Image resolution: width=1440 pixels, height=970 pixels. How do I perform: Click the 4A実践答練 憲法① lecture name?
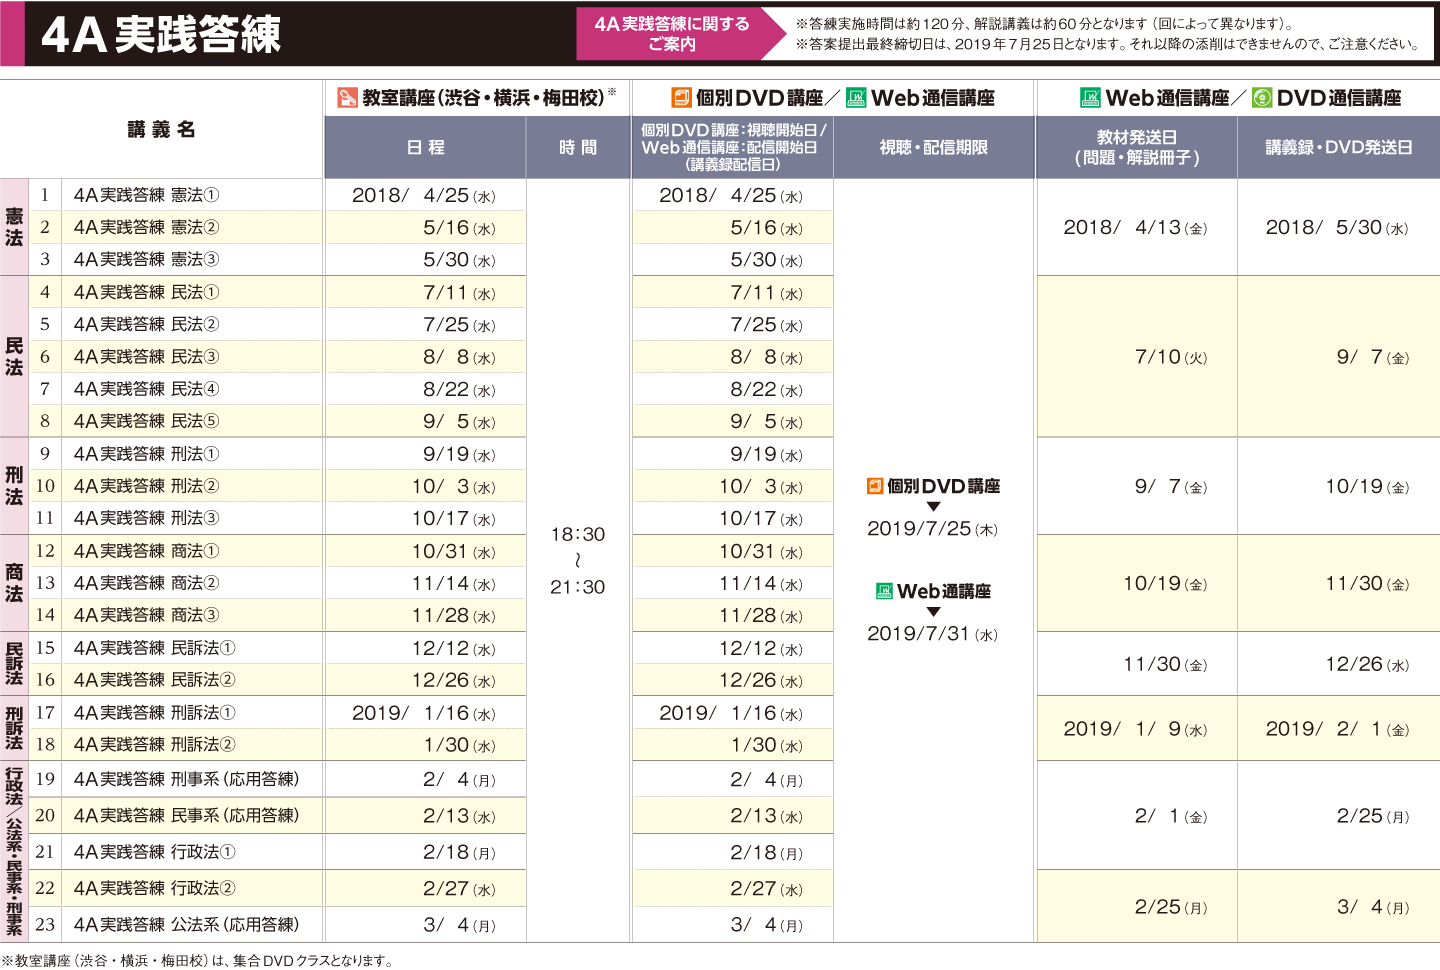tap(146, 195)
